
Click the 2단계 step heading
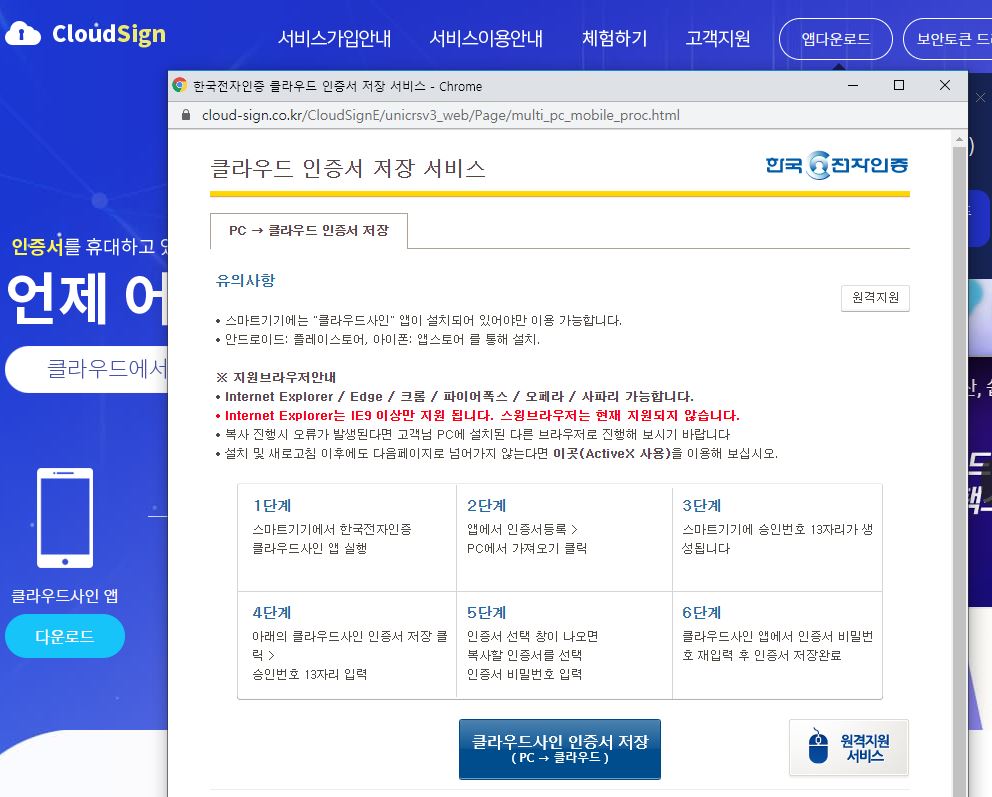click(487, 505)
